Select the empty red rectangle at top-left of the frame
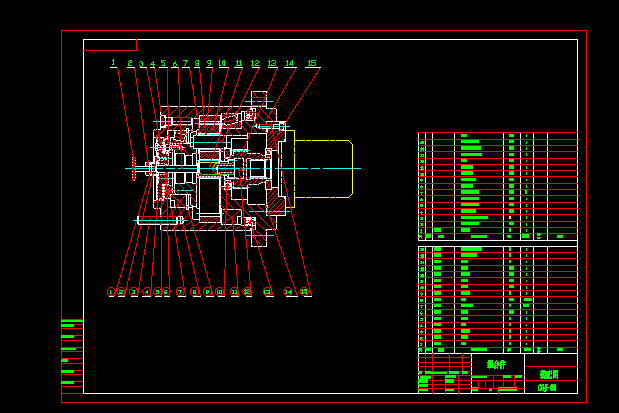Screen dimensions: 619x413 [110, 44]
